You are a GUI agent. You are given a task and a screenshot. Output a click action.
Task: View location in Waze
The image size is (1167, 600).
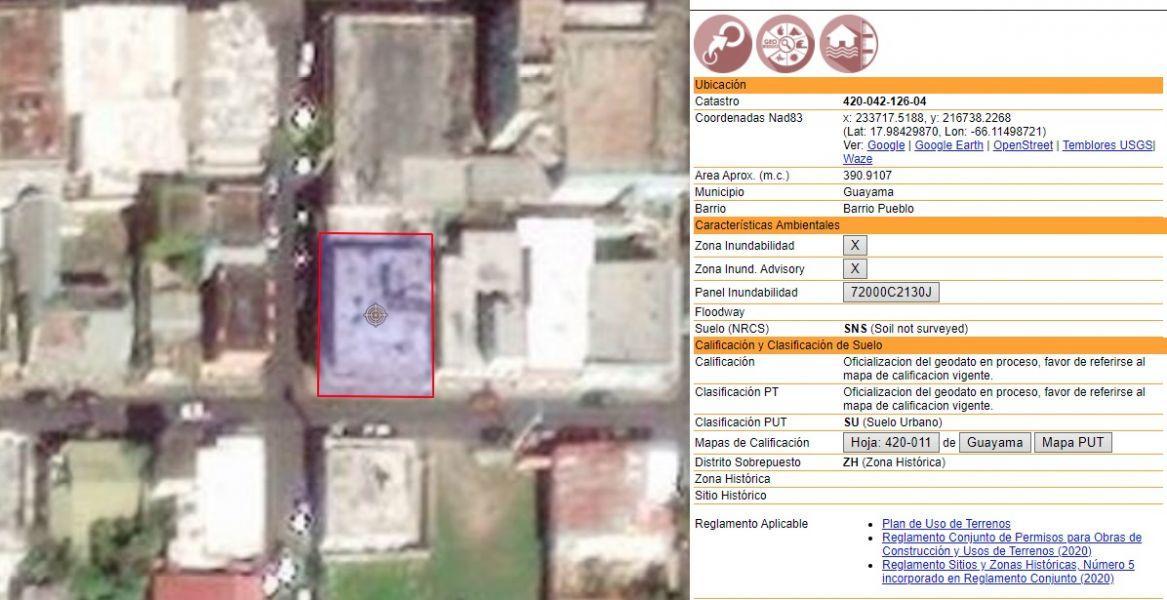point(857,159)
